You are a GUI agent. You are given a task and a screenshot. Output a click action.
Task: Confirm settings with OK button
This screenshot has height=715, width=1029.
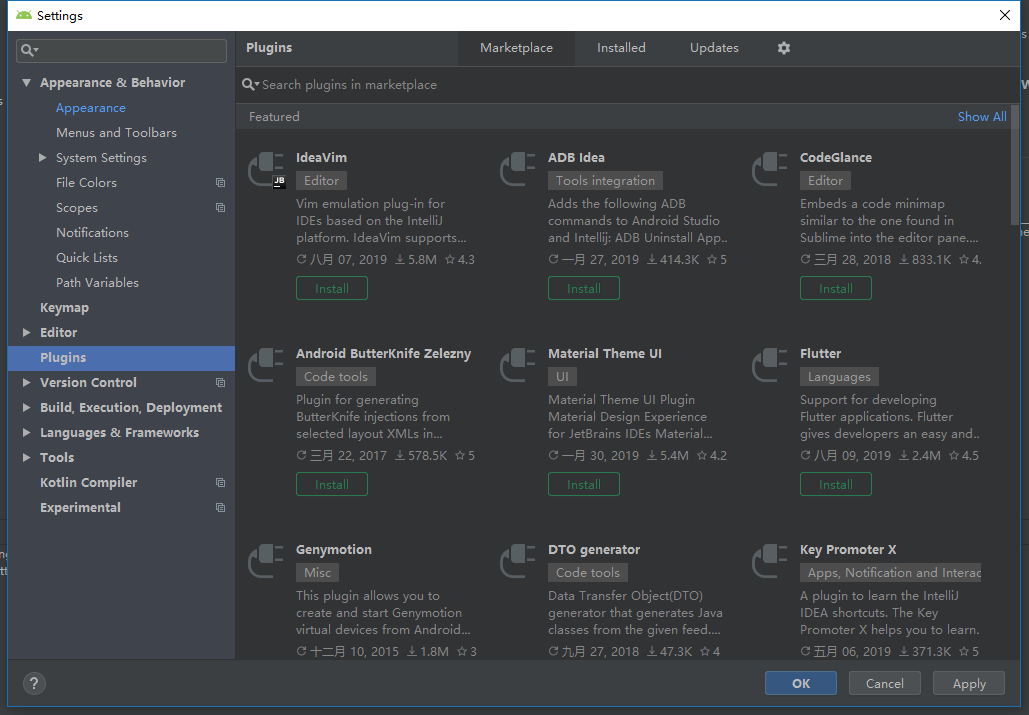coord(801,684)
